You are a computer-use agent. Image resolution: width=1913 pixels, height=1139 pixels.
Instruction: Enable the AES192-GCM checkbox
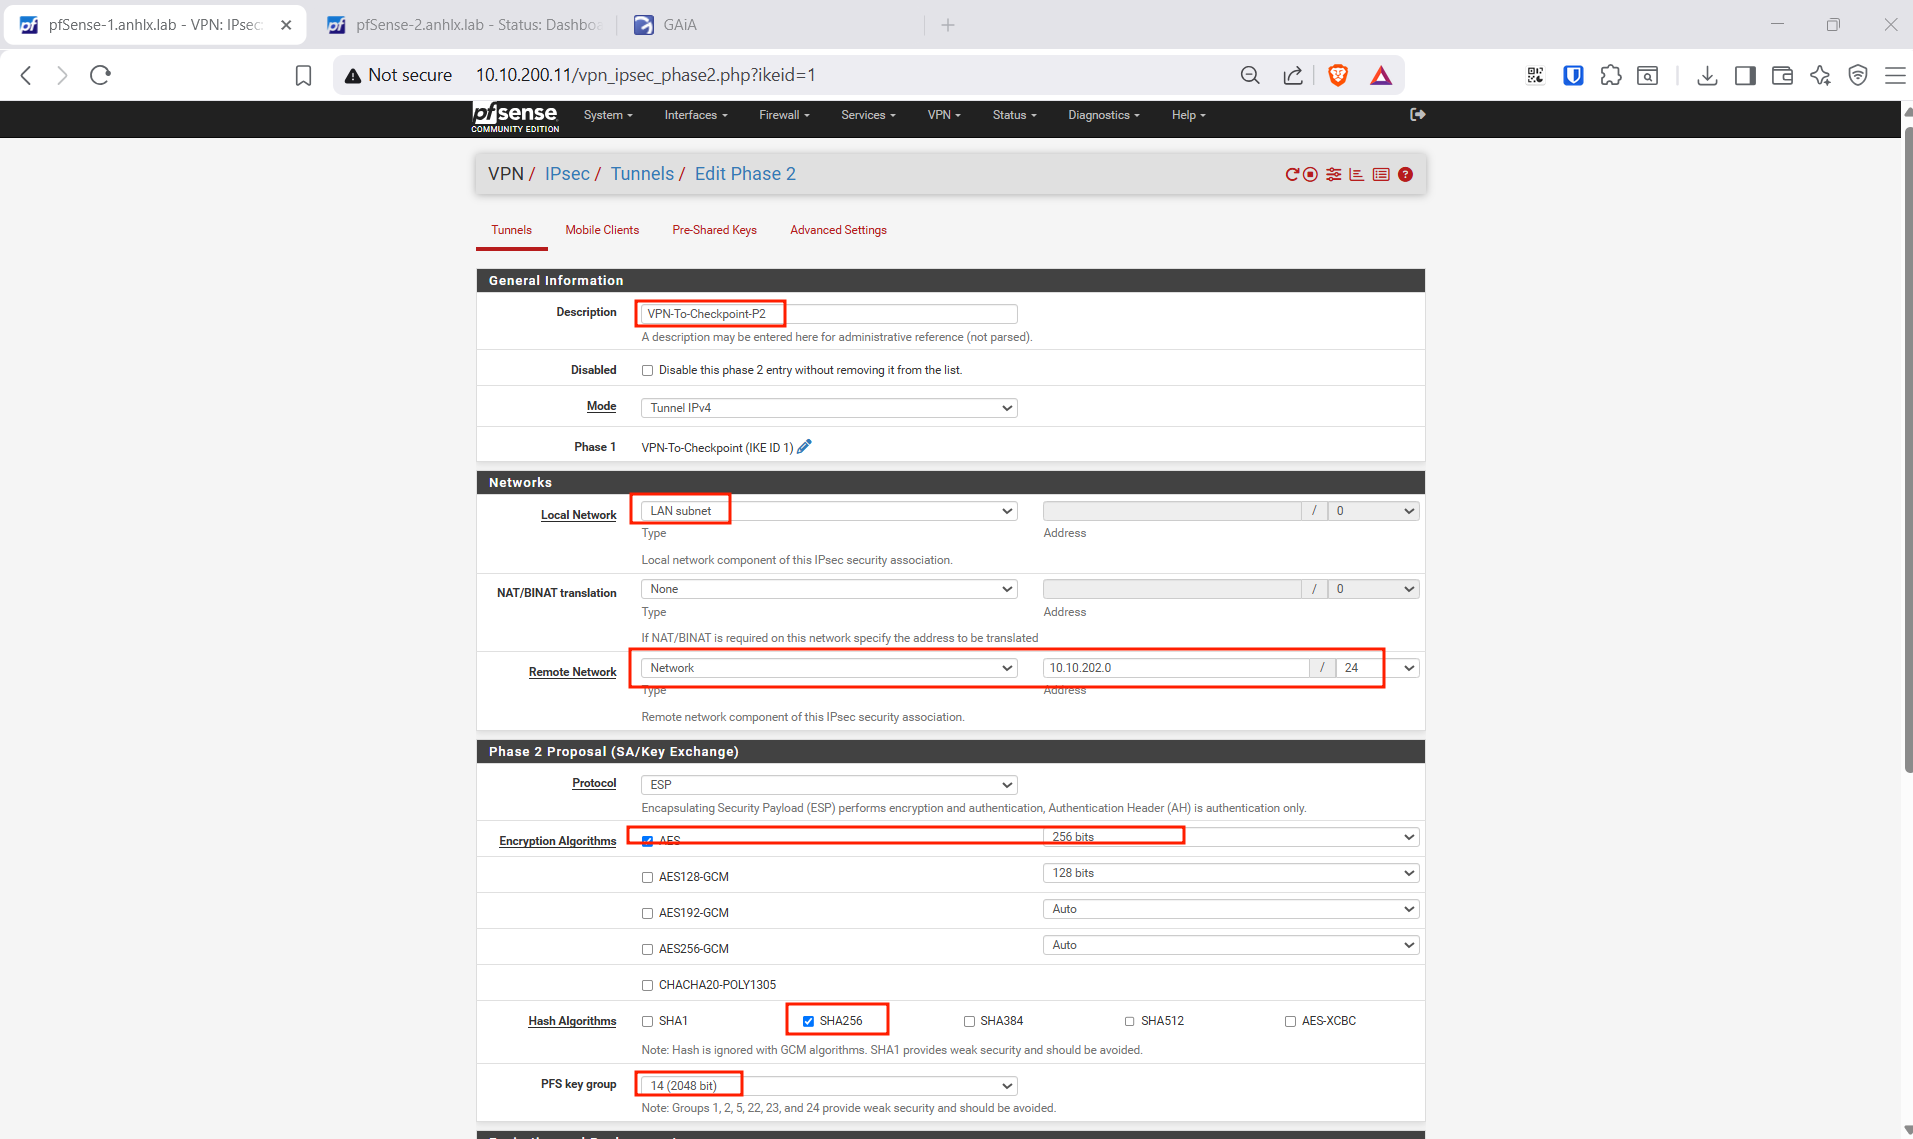click(647, 913)
